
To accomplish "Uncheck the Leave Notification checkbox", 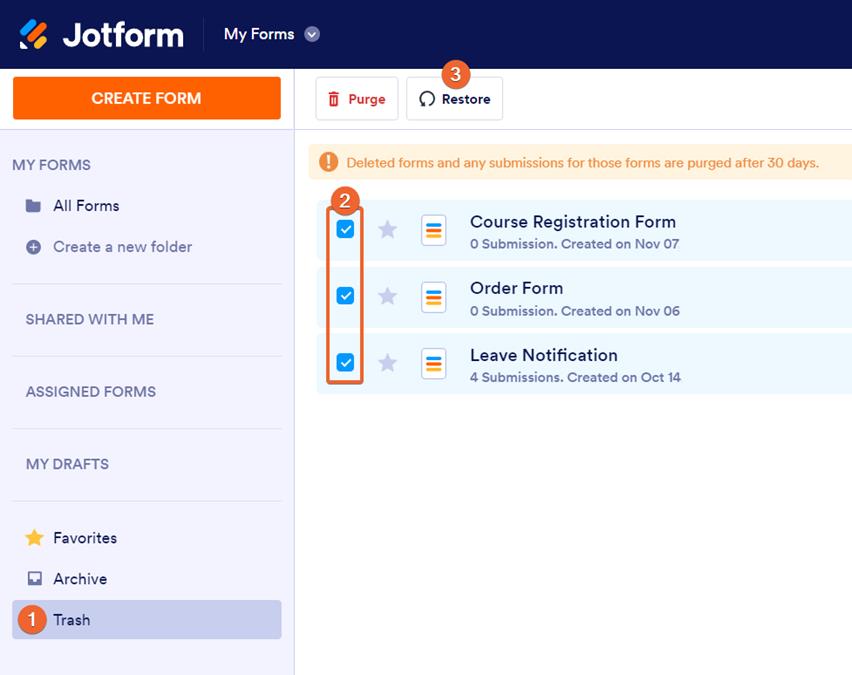I will [345, 362].
